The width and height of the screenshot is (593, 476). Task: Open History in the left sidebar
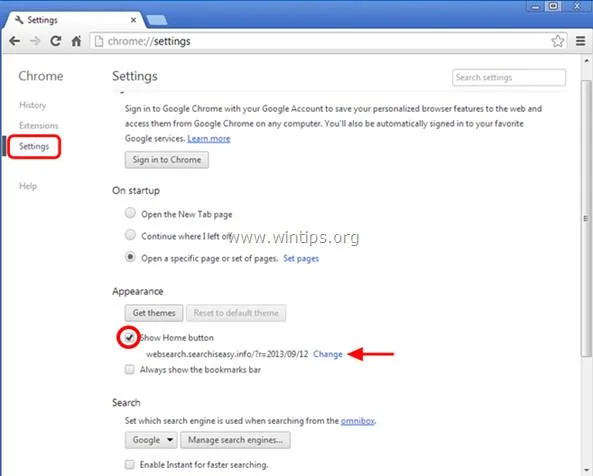(x=33, y=105)
